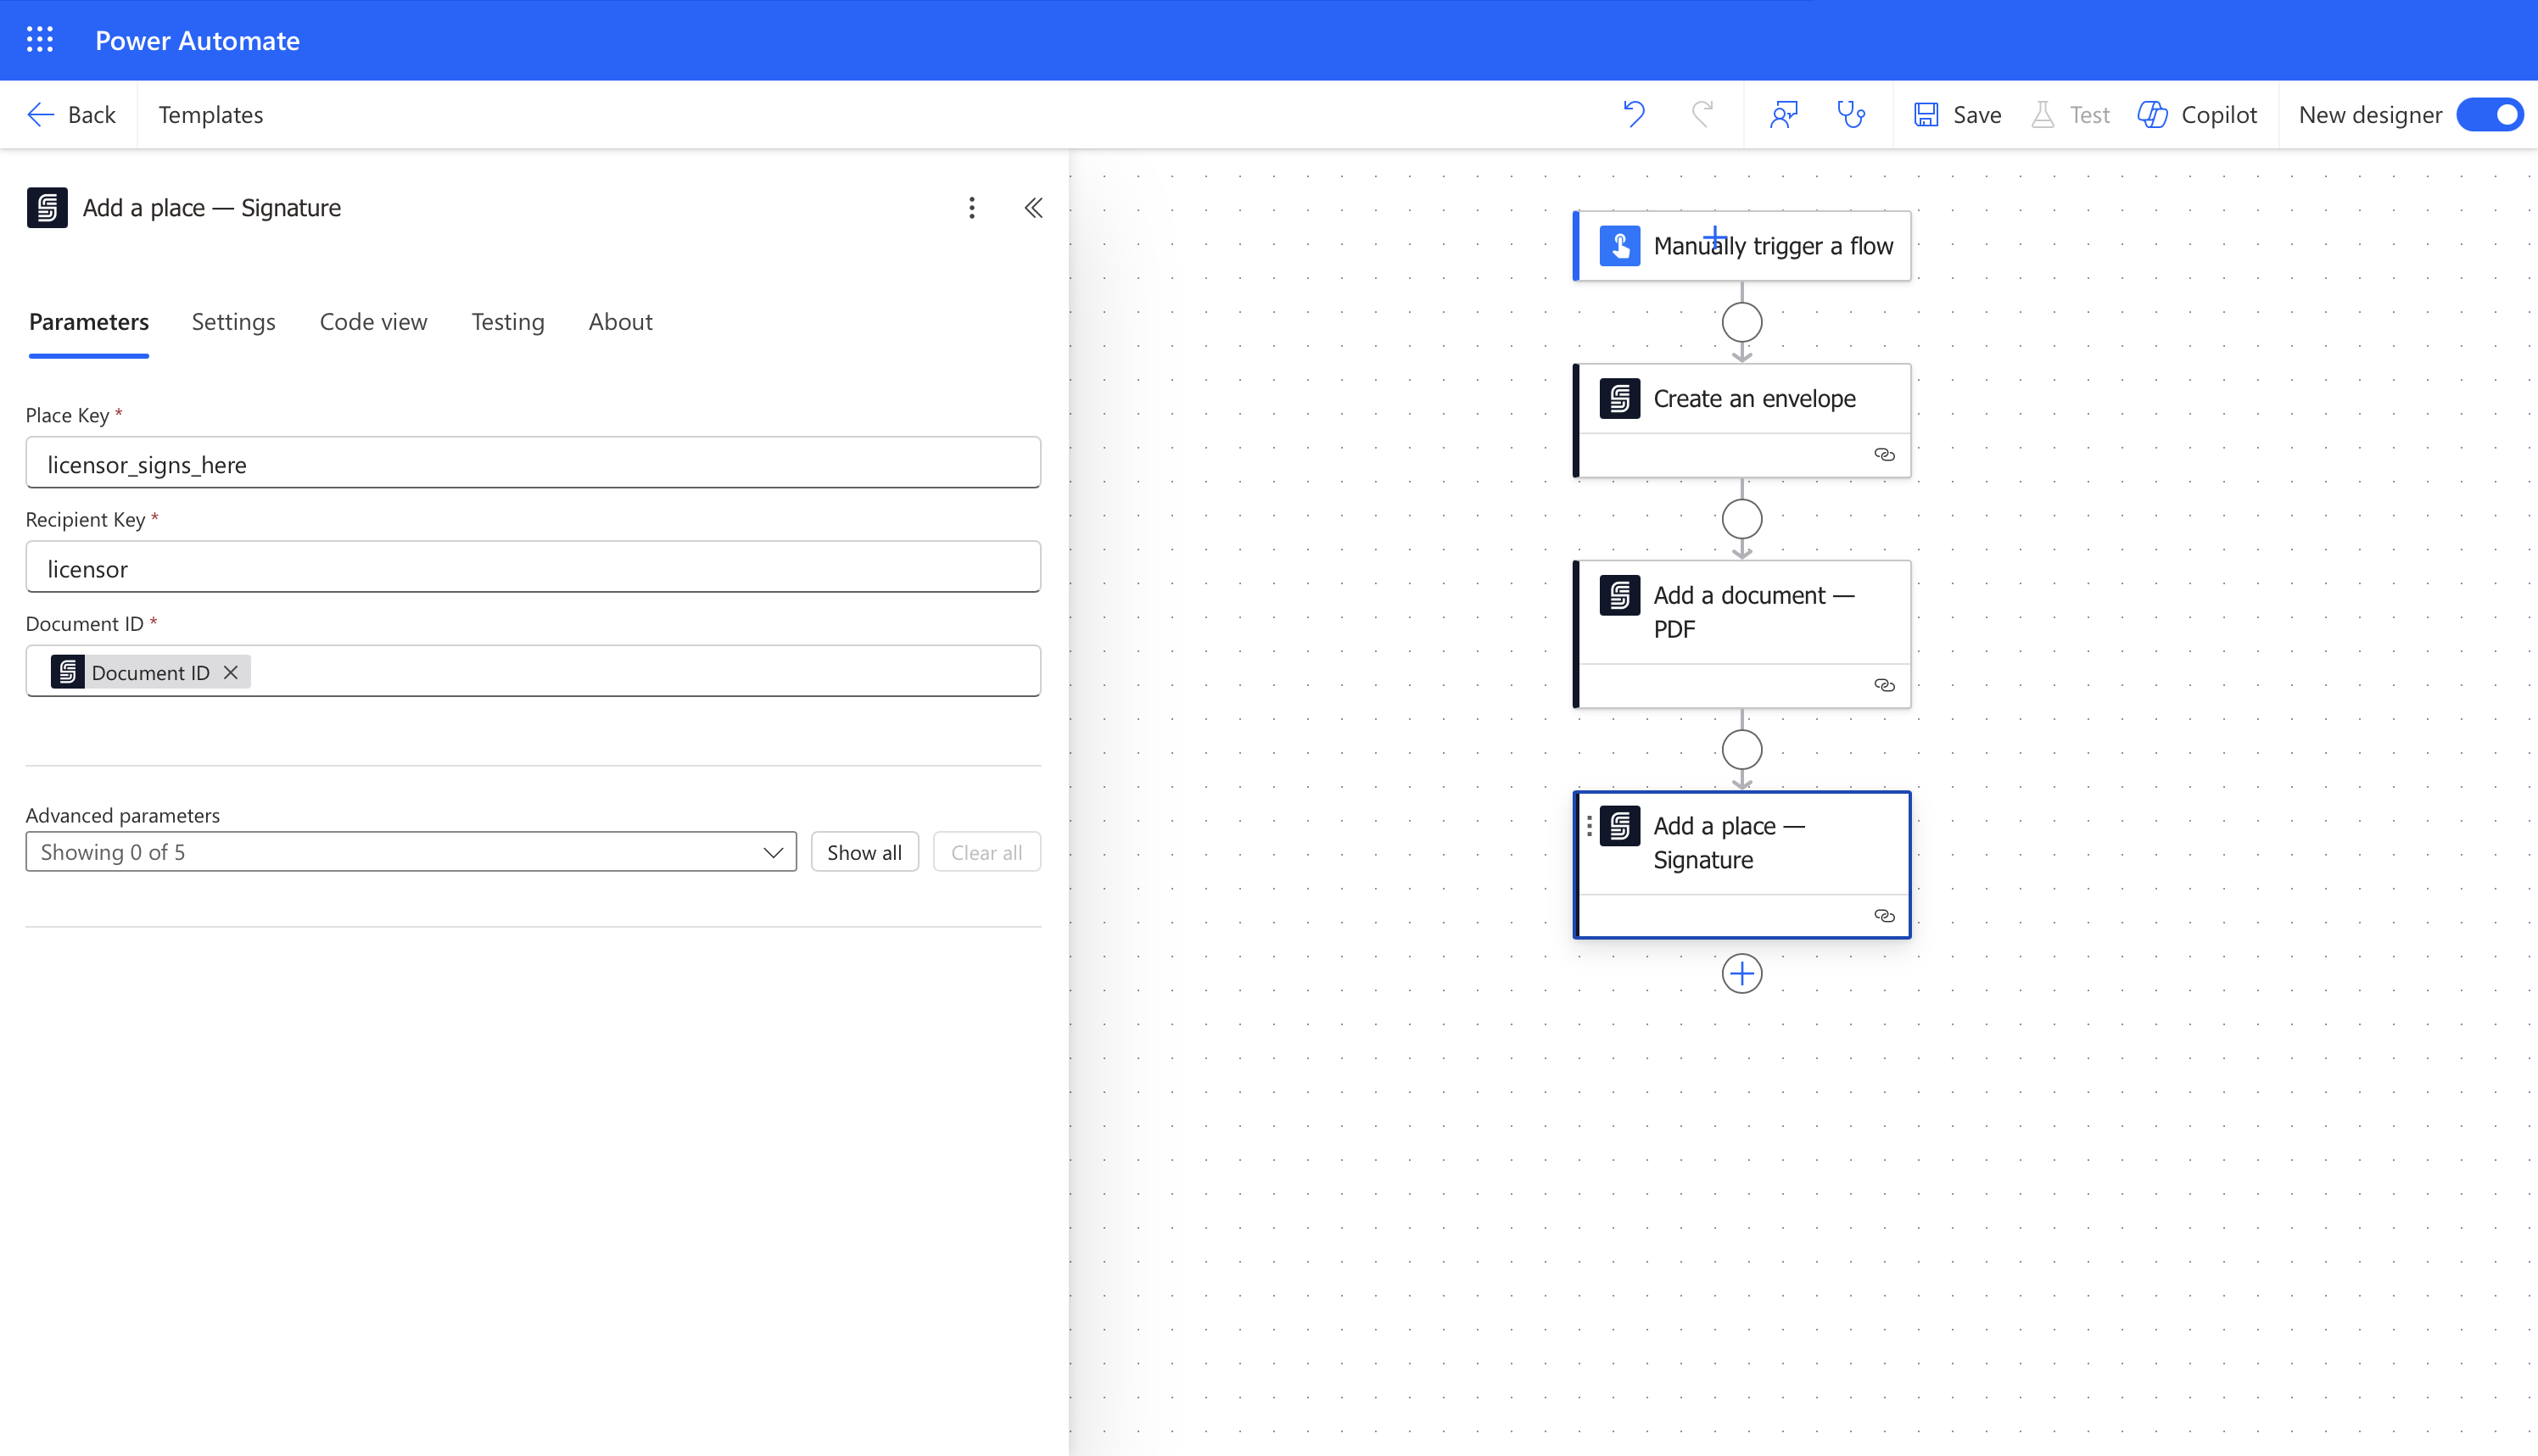Viewport: 2538px width, 1456px height.
Task: Click connection link icon on Add a document
Action: point(1884,686)
